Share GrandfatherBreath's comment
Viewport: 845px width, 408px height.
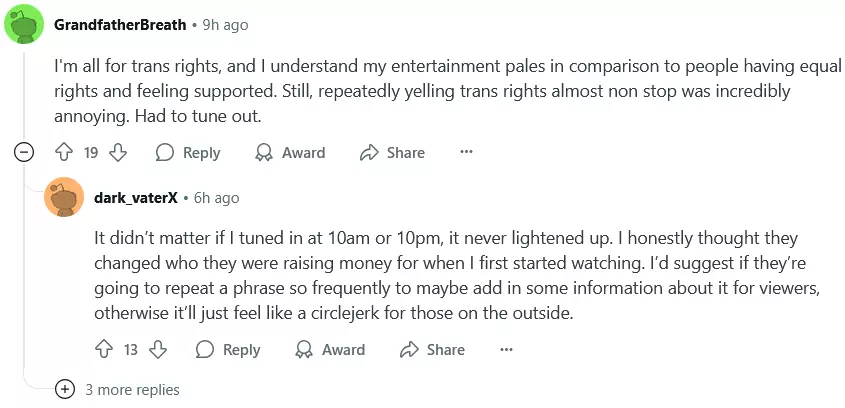392,153
